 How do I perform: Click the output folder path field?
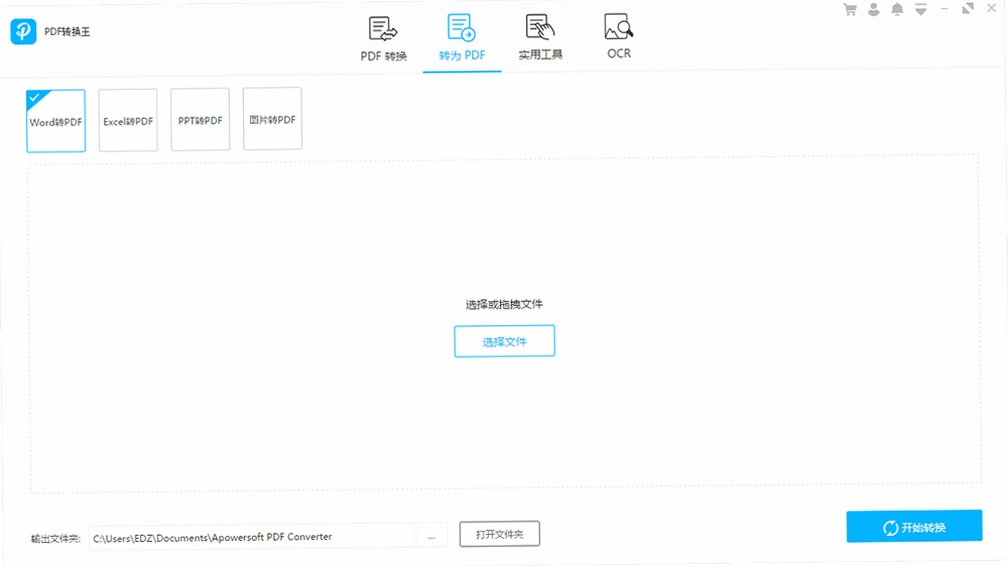click(x=253, y=536)
